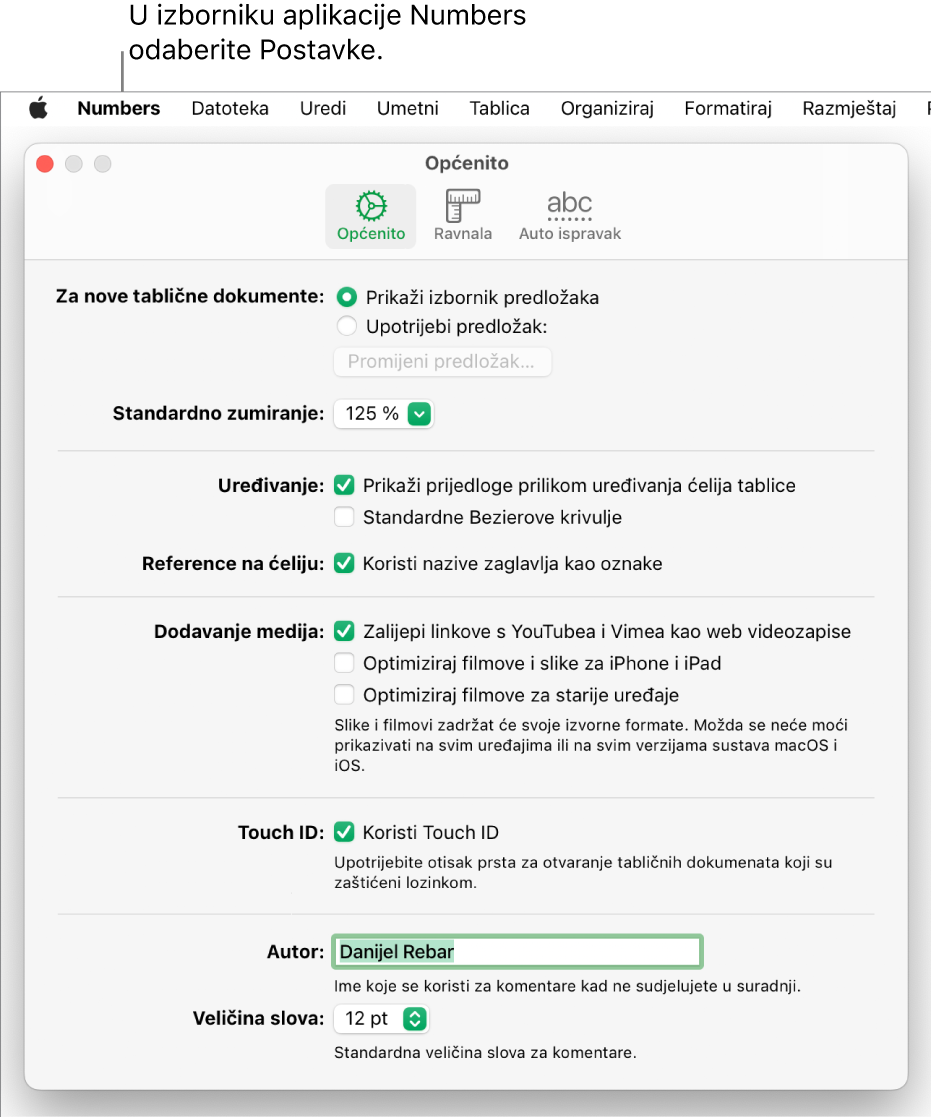Click the Autor name input field

517,952
